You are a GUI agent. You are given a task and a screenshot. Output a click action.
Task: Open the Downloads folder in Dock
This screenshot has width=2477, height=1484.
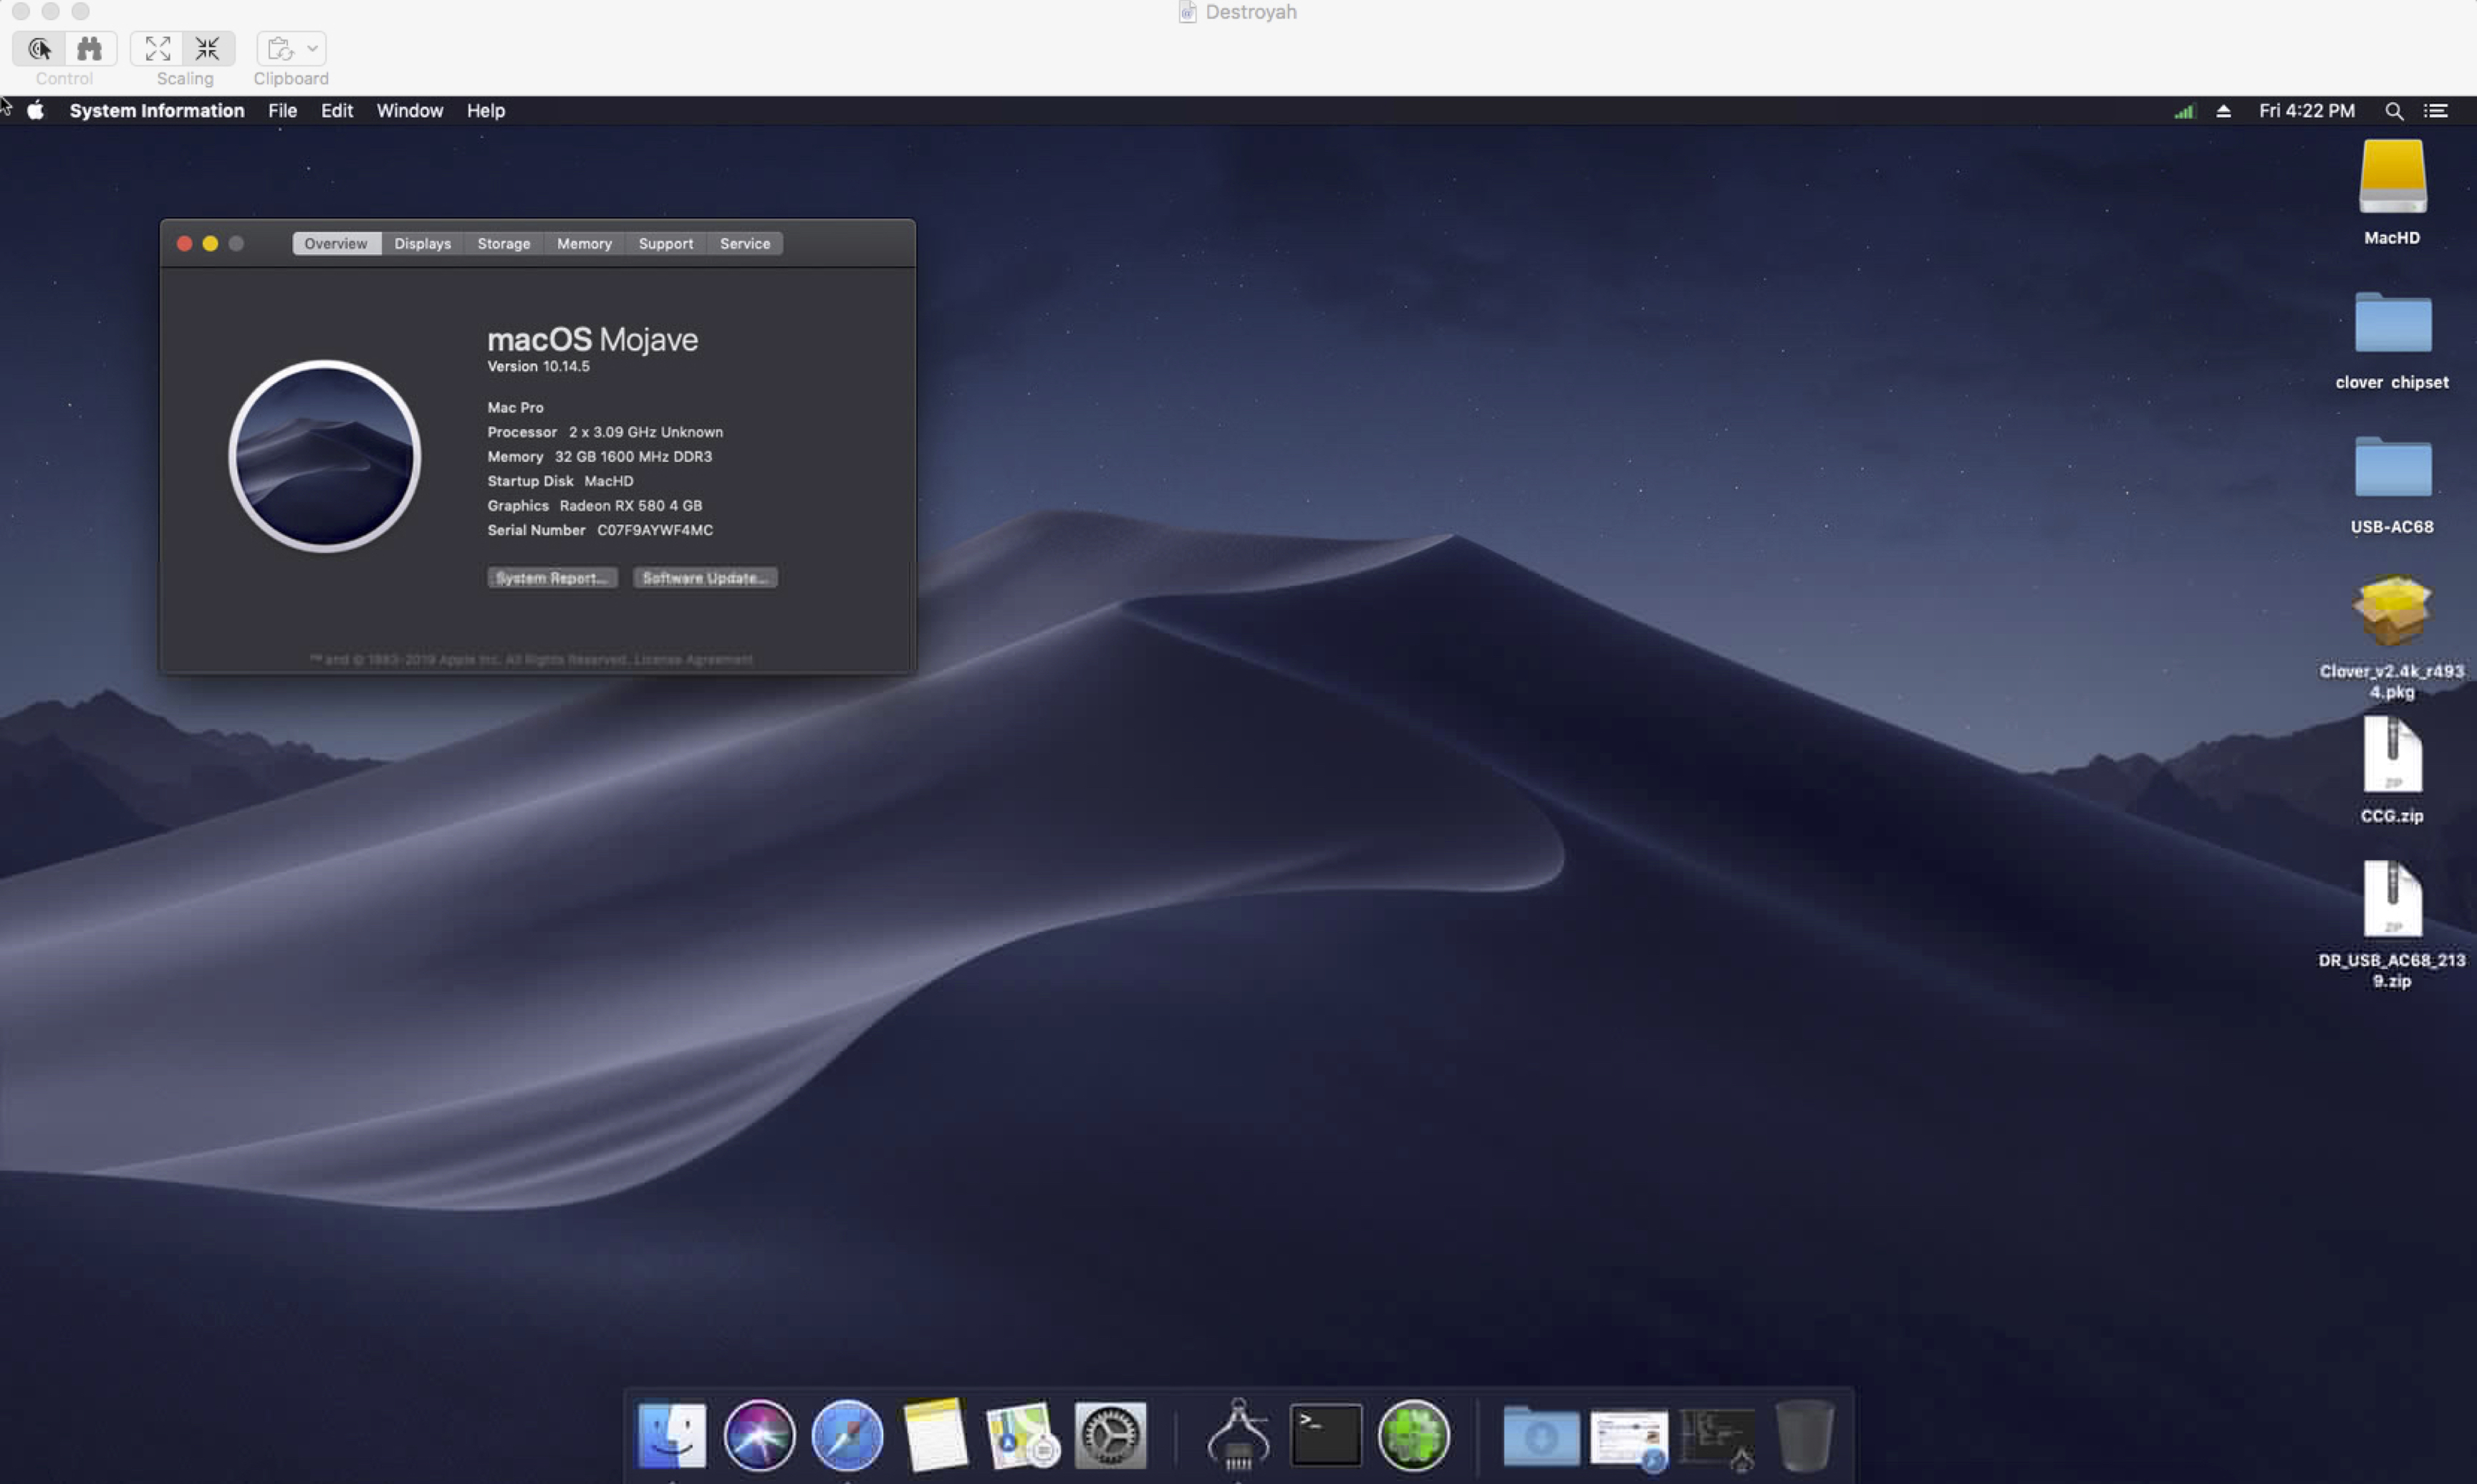coord(1541,1435)
